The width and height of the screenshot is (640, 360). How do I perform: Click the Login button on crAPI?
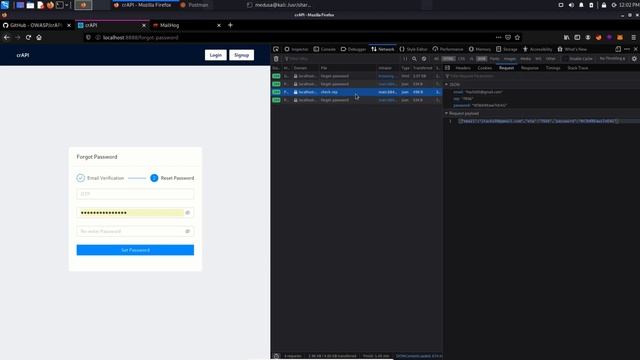(x=216, y=55)
